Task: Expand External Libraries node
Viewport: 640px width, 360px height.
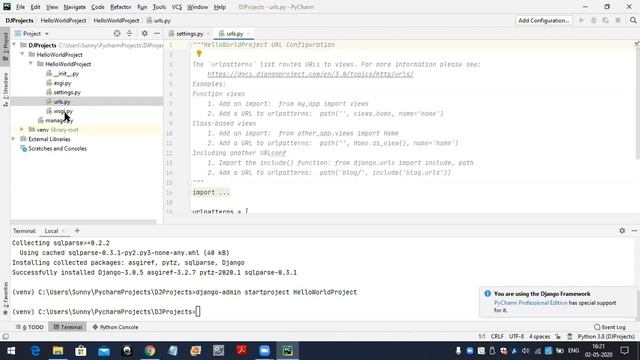Action: (14, 139)
